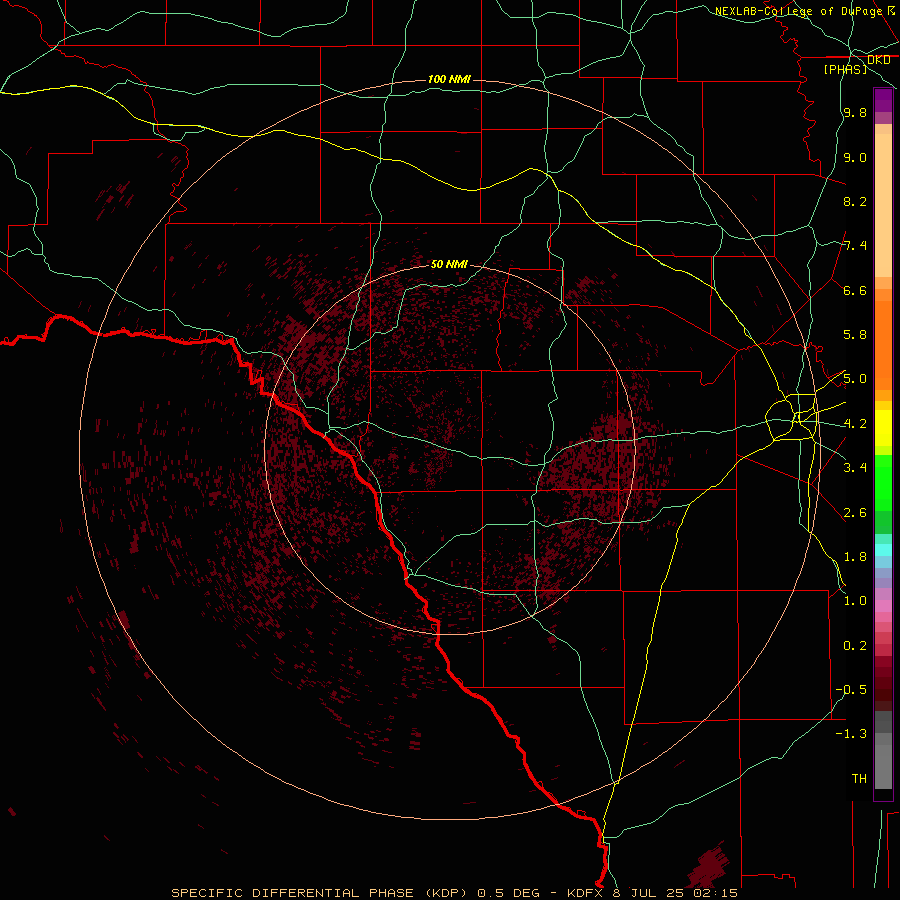This screenshot has width=900, height=900.
Task: Click the 3.4 scale label
Action: (855, 468)
